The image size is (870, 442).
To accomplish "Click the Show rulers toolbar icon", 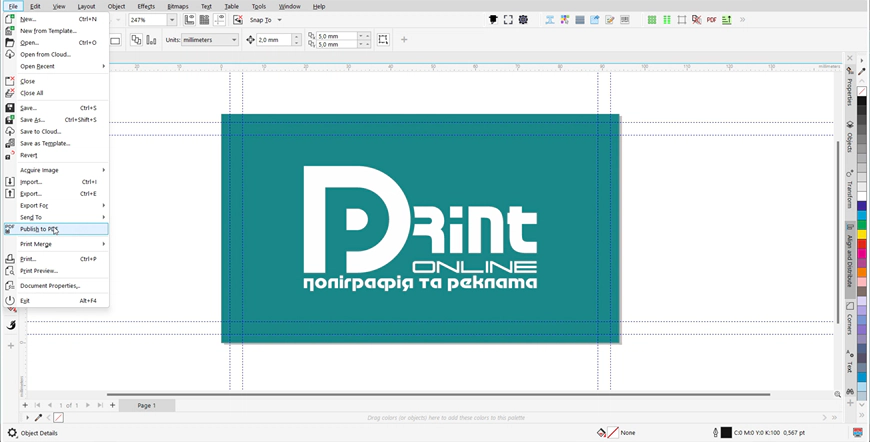I will click(x=190, y=20).
